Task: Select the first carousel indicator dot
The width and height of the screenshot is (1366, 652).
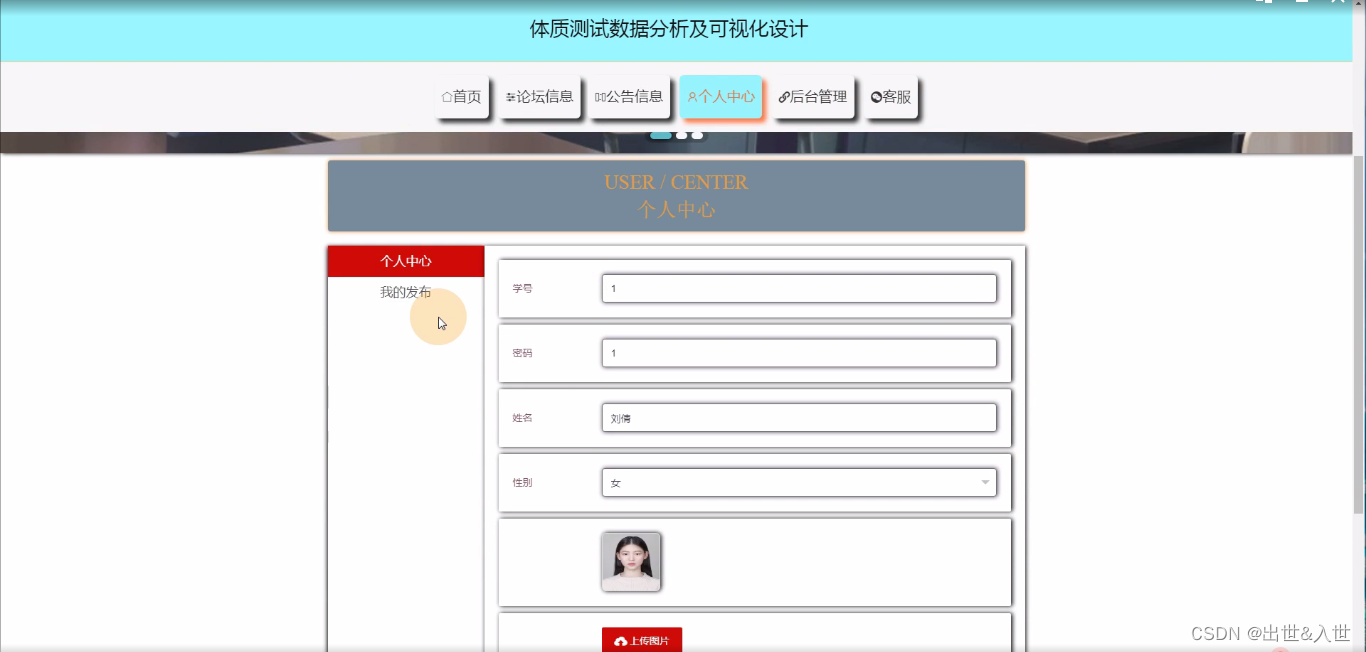Action: click(661, 135)
